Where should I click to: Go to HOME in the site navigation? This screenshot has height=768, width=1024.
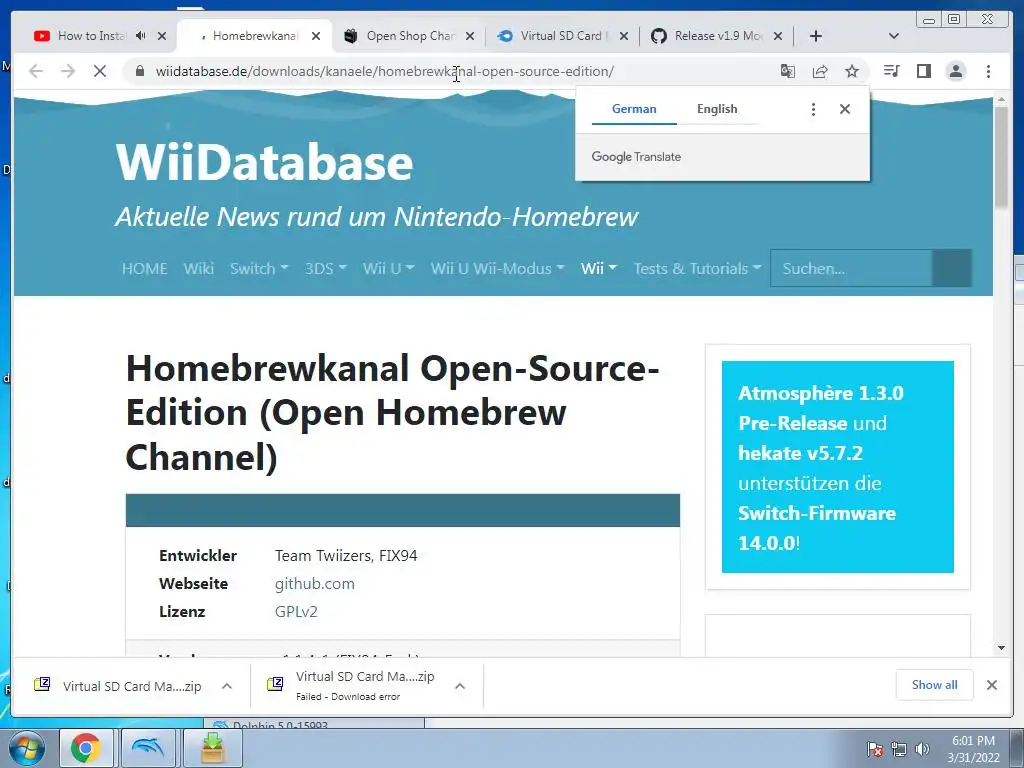(x=144, y=268)
